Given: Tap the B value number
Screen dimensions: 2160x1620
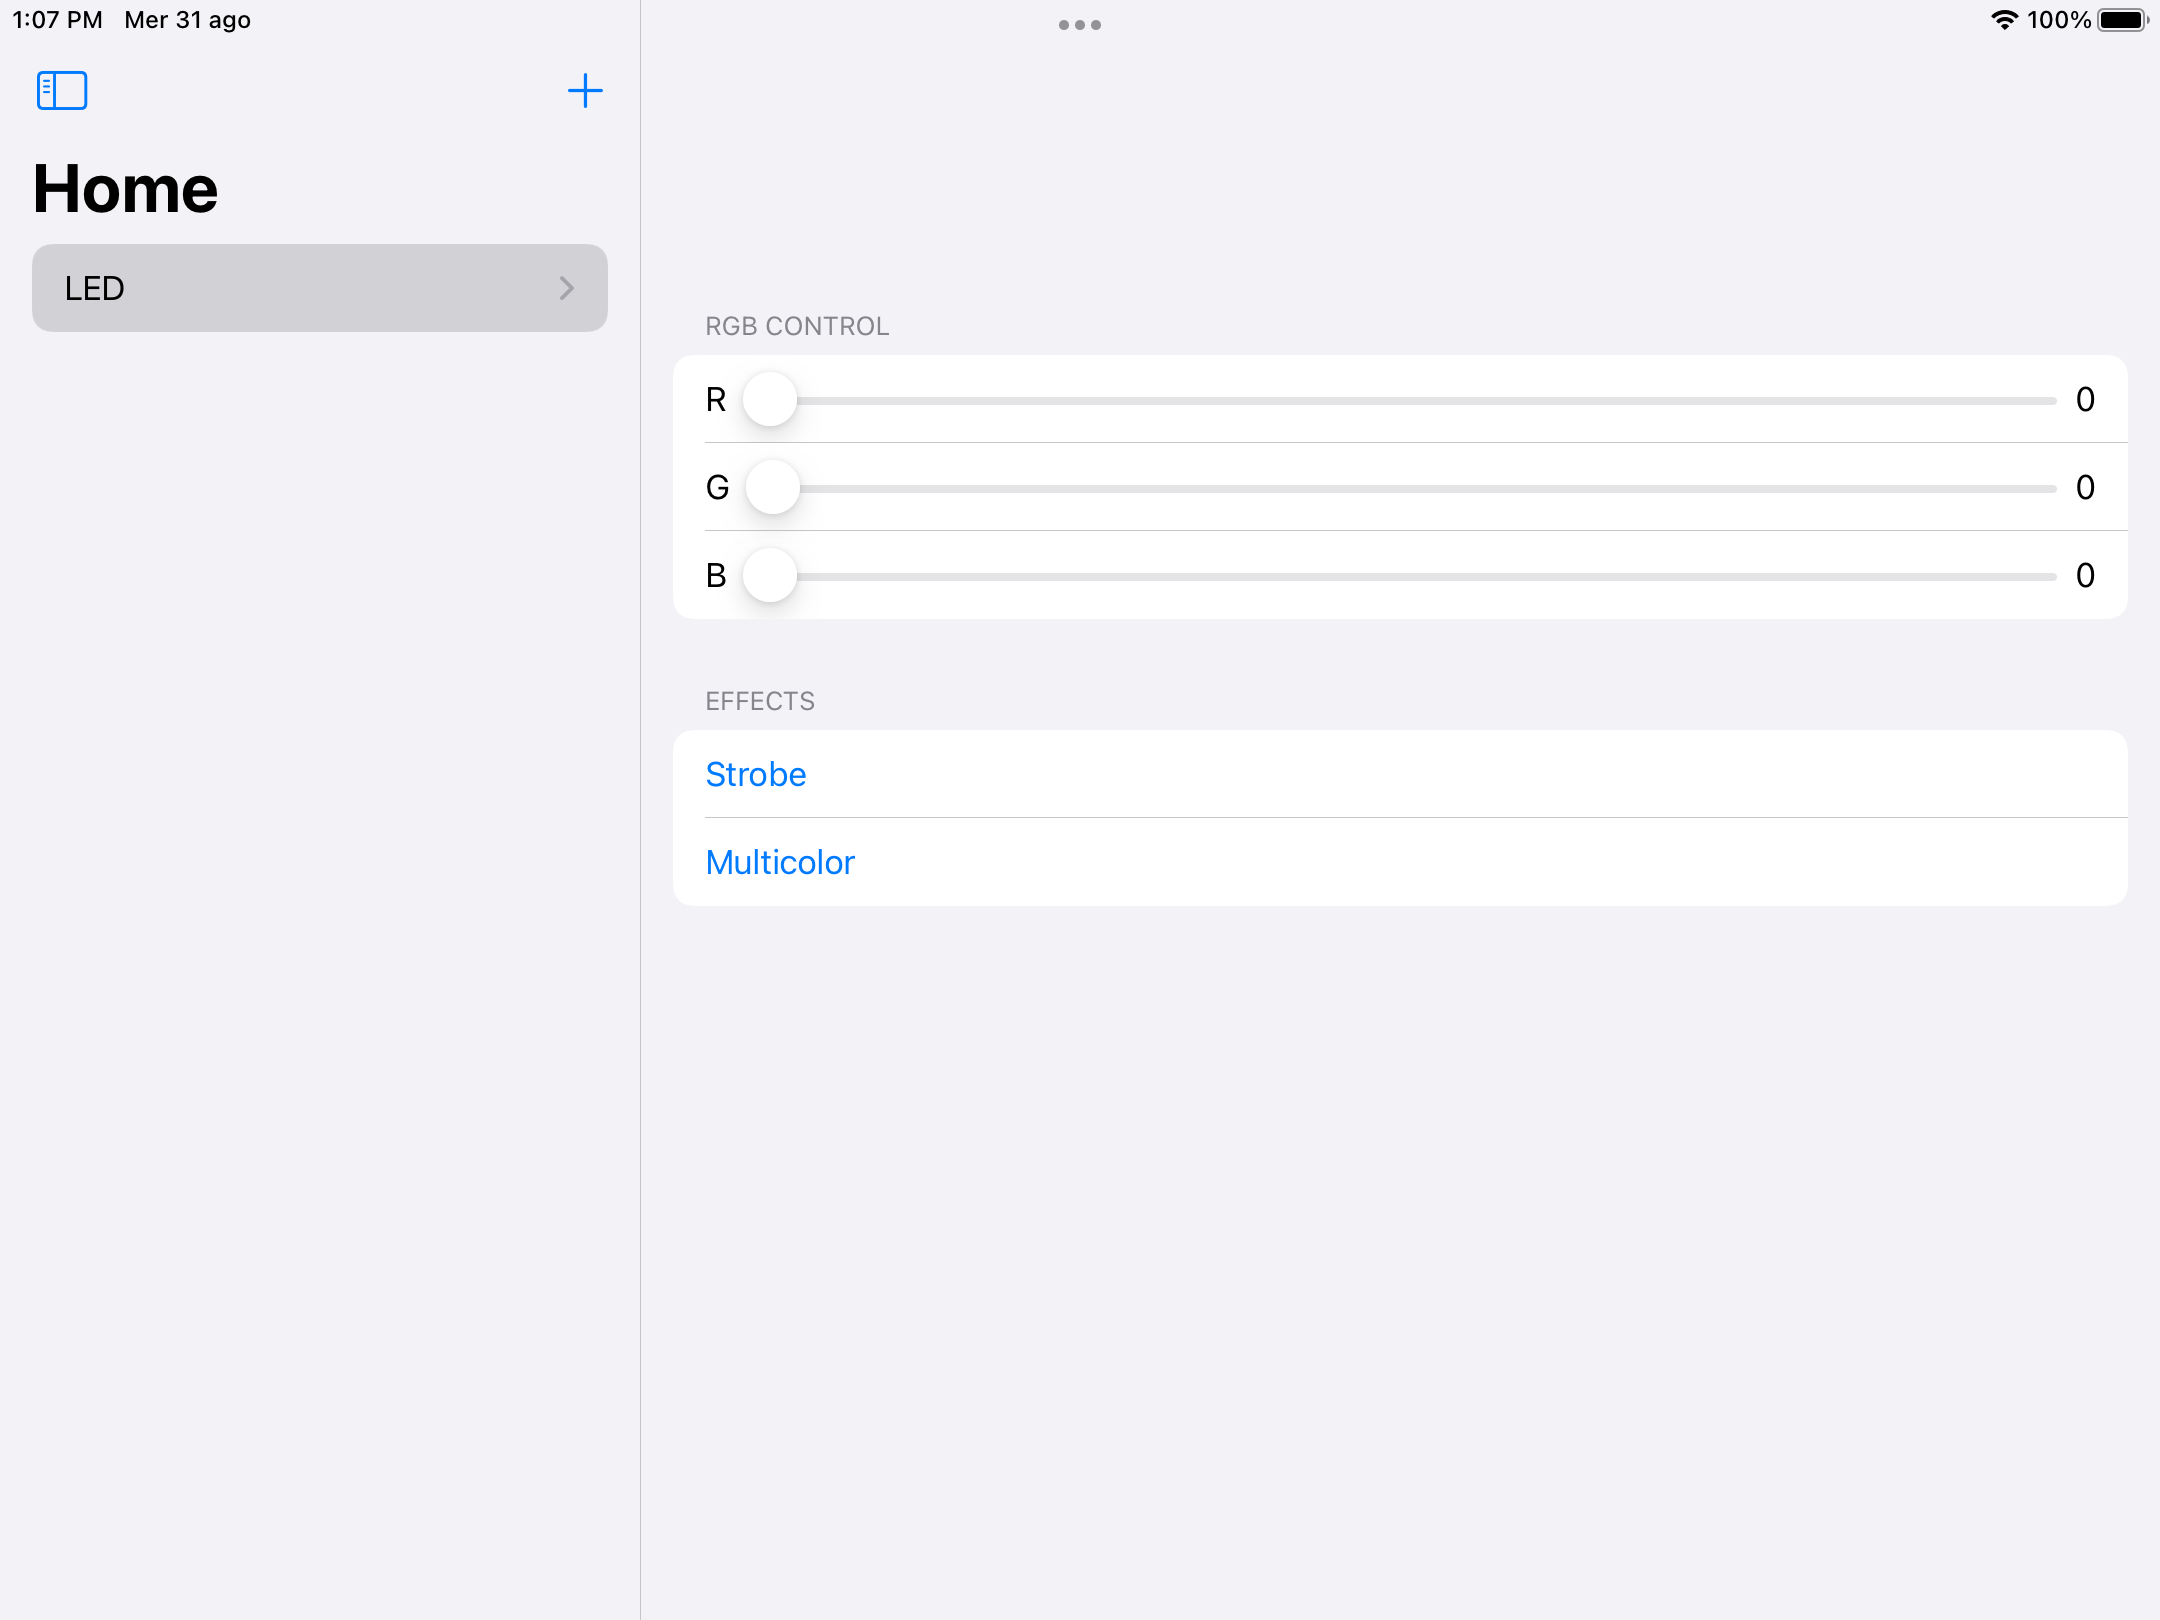Looking at the screenshot, I should click(x=2085, y=576).
